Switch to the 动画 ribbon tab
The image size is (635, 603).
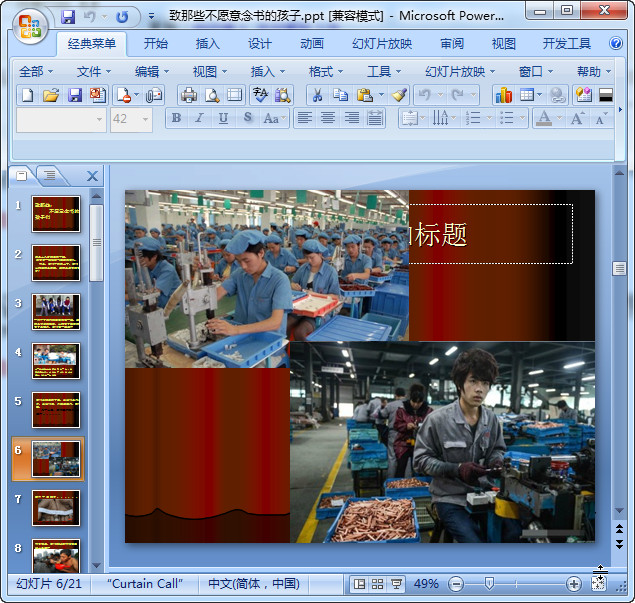(x=311, y=44)
